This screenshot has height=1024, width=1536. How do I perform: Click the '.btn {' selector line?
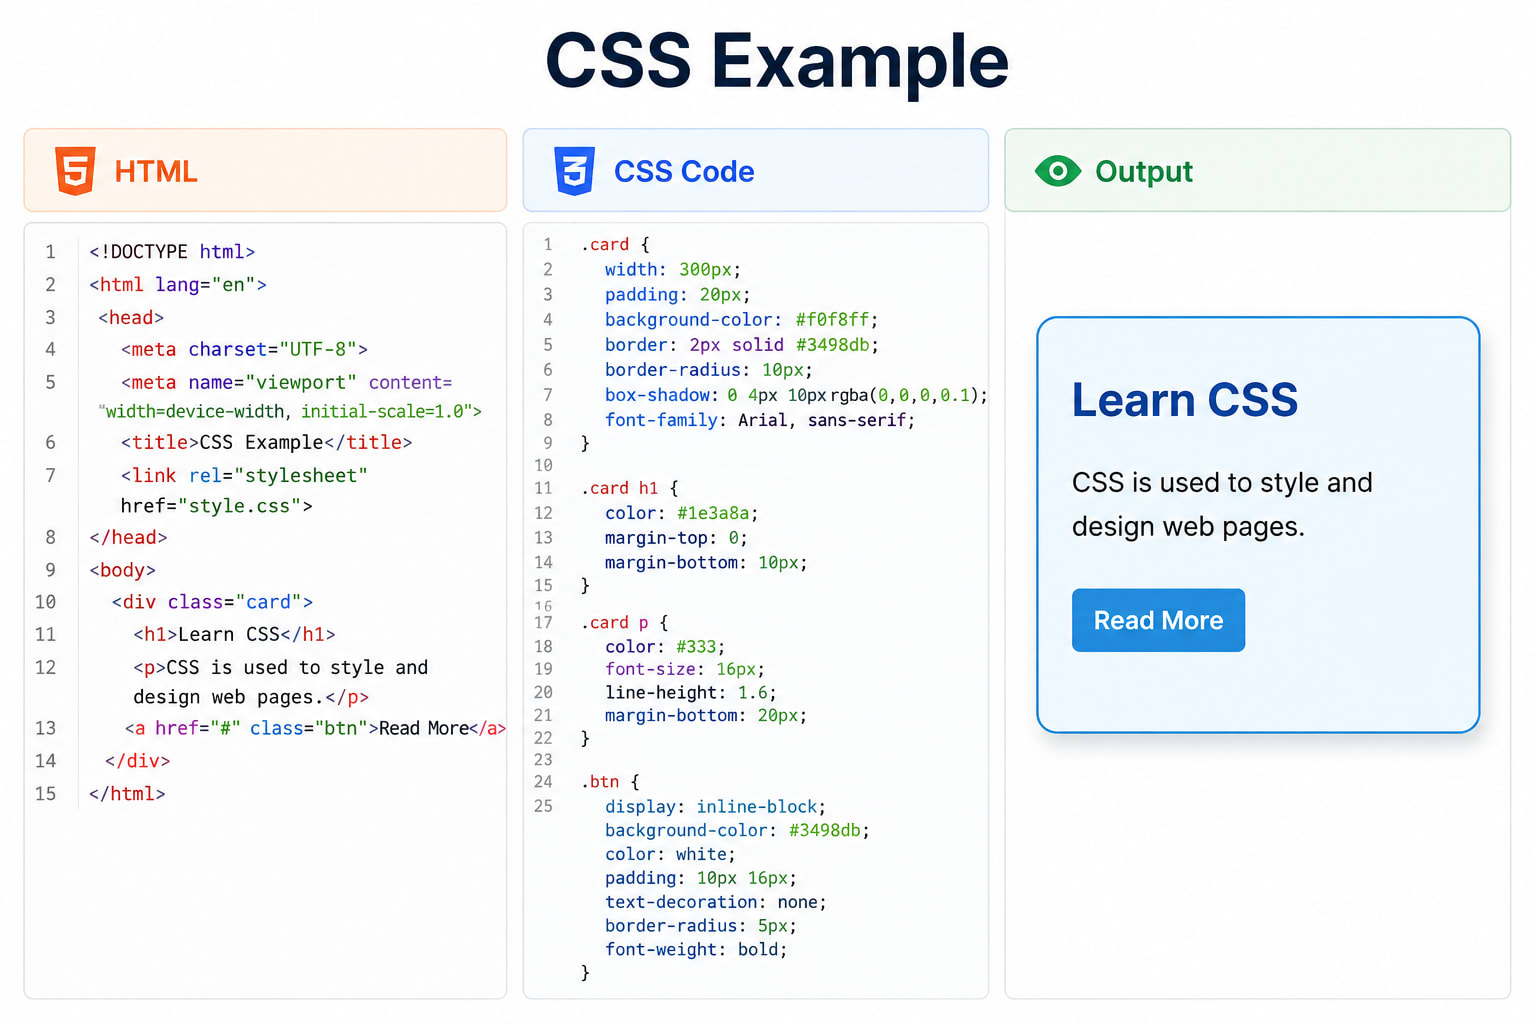click(x=610, y=782)
